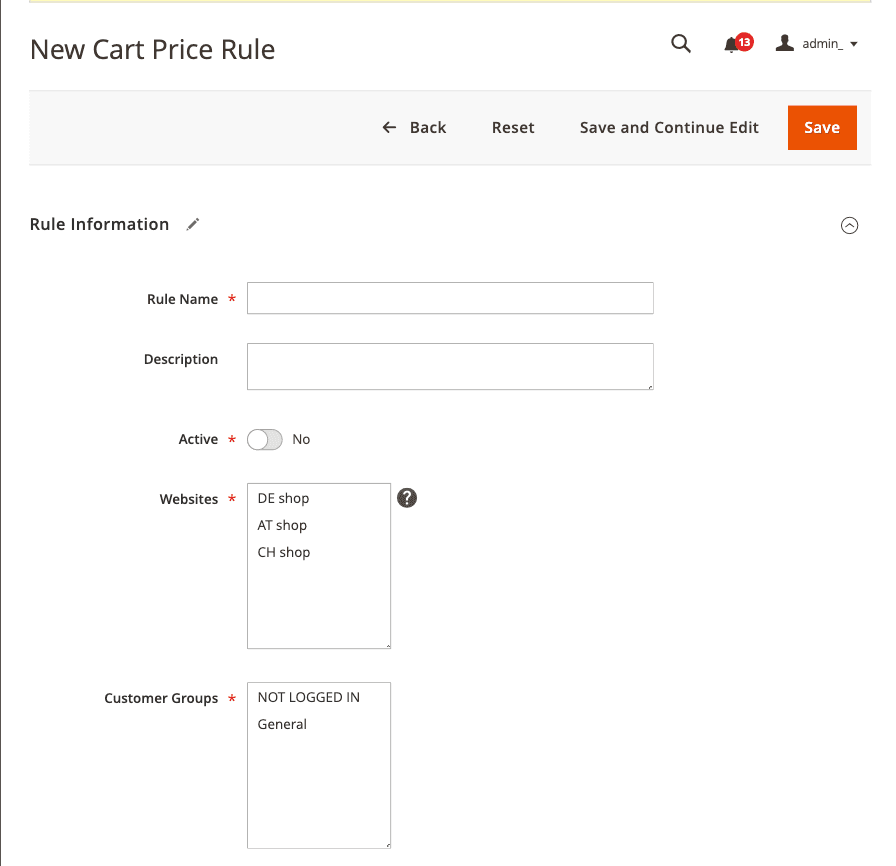The height and width of the screenshot is (866, 896).
Task: Collapse the Rule Information section
Action: tap(849, 226)
